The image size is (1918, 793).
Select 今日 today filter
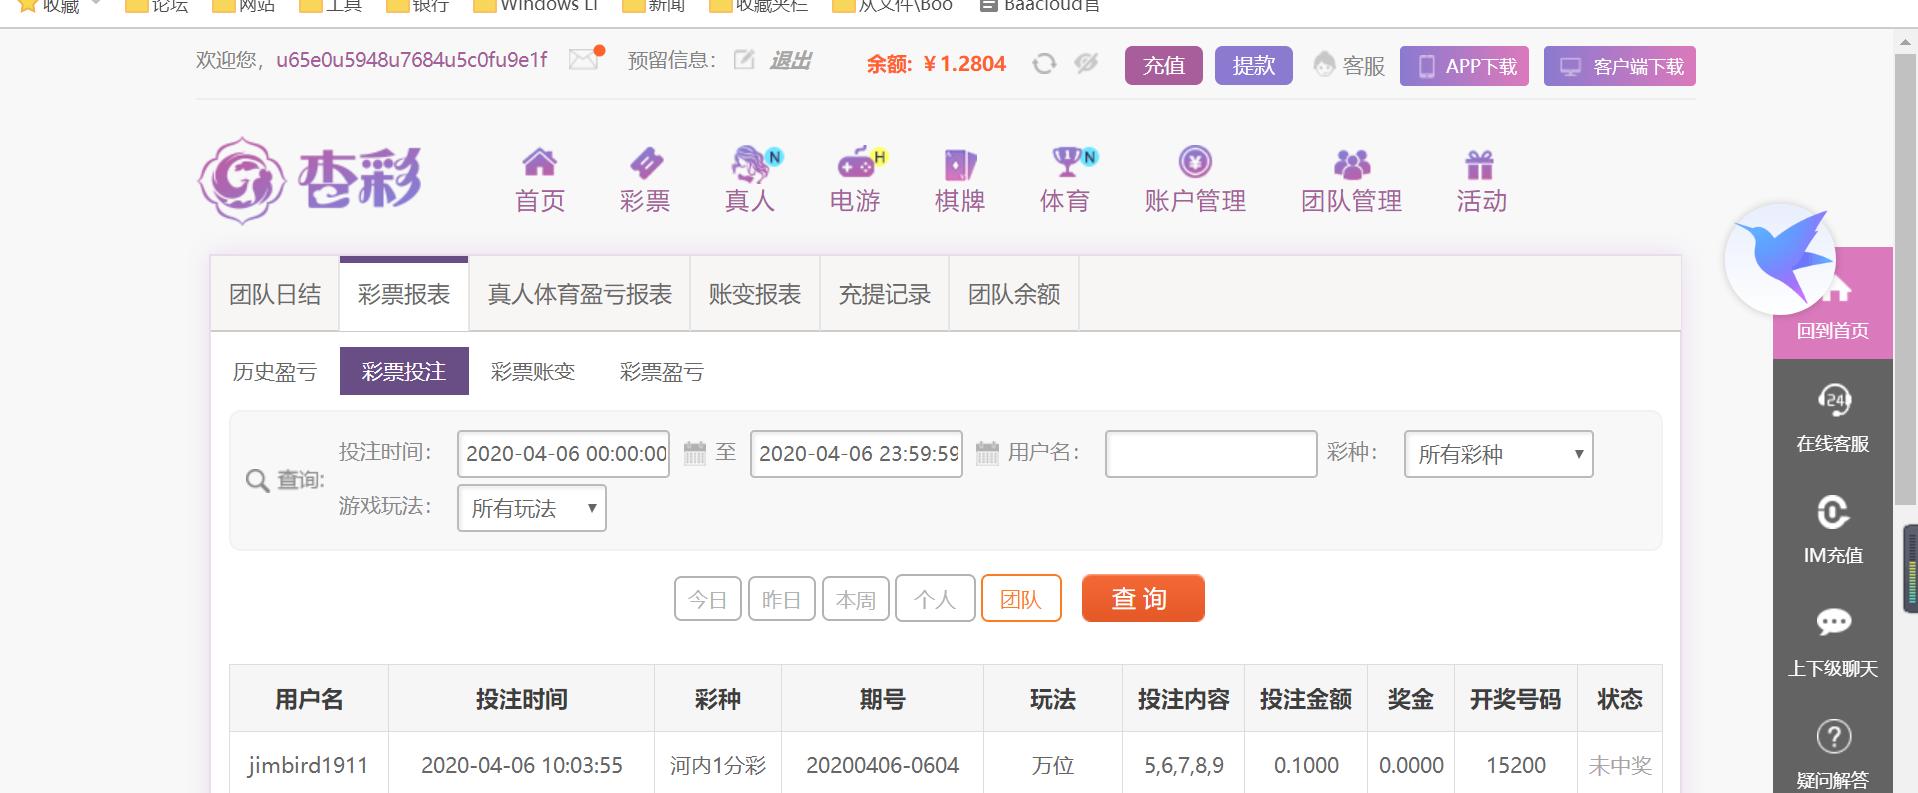point(708,599)
